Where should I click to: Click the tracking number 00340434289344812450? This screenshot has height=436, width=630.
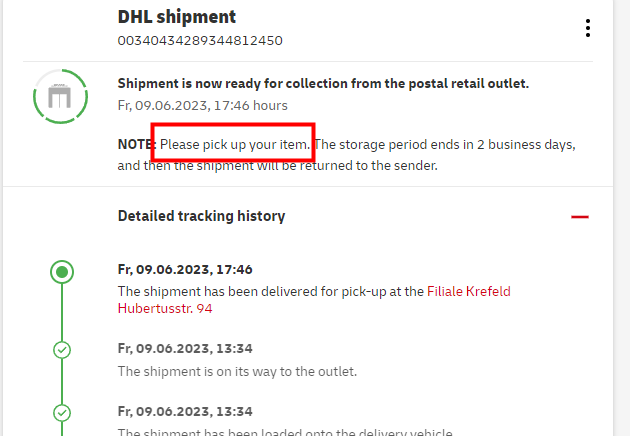[x=199, y=41]
